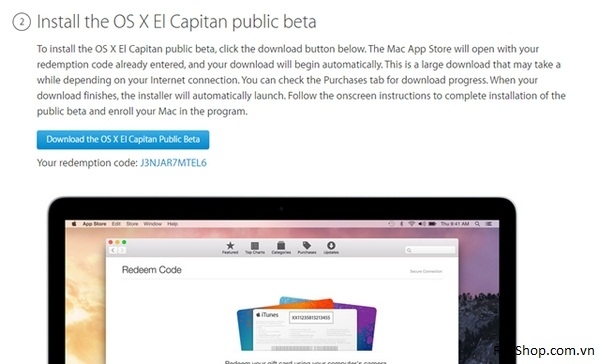This screenshot has width=600, height=364.
Task: Open the Edit menu in the pictured menu bar
Action: point(116,224)
